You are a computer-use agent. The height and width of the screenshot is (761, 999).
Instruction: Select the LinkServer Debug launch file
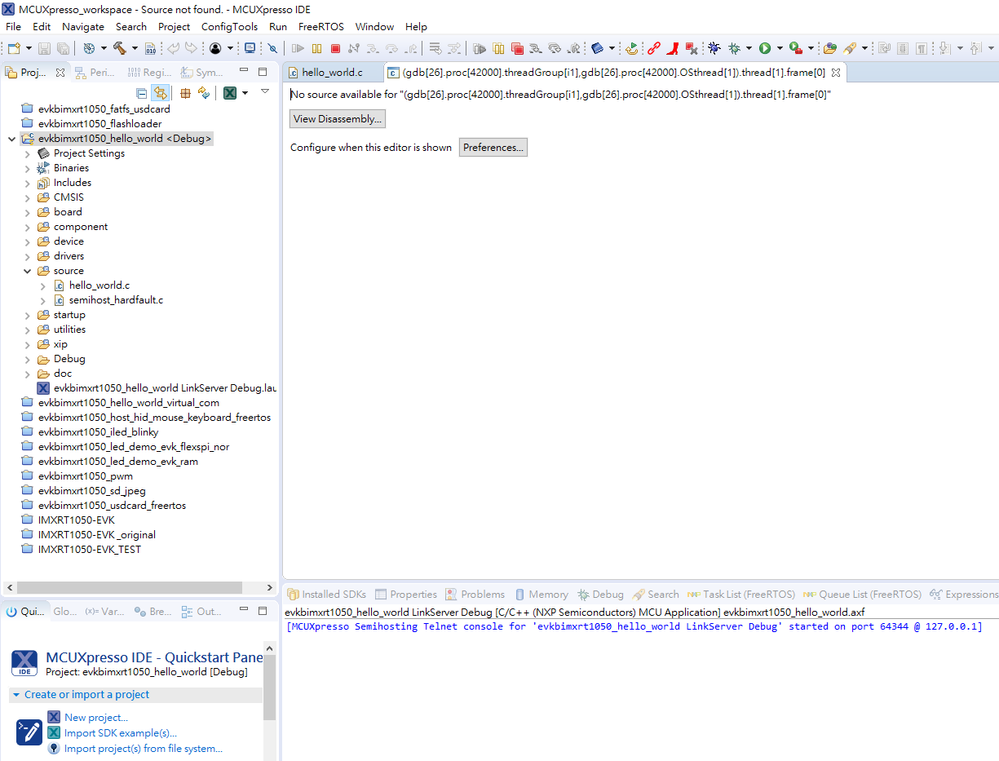164,388
